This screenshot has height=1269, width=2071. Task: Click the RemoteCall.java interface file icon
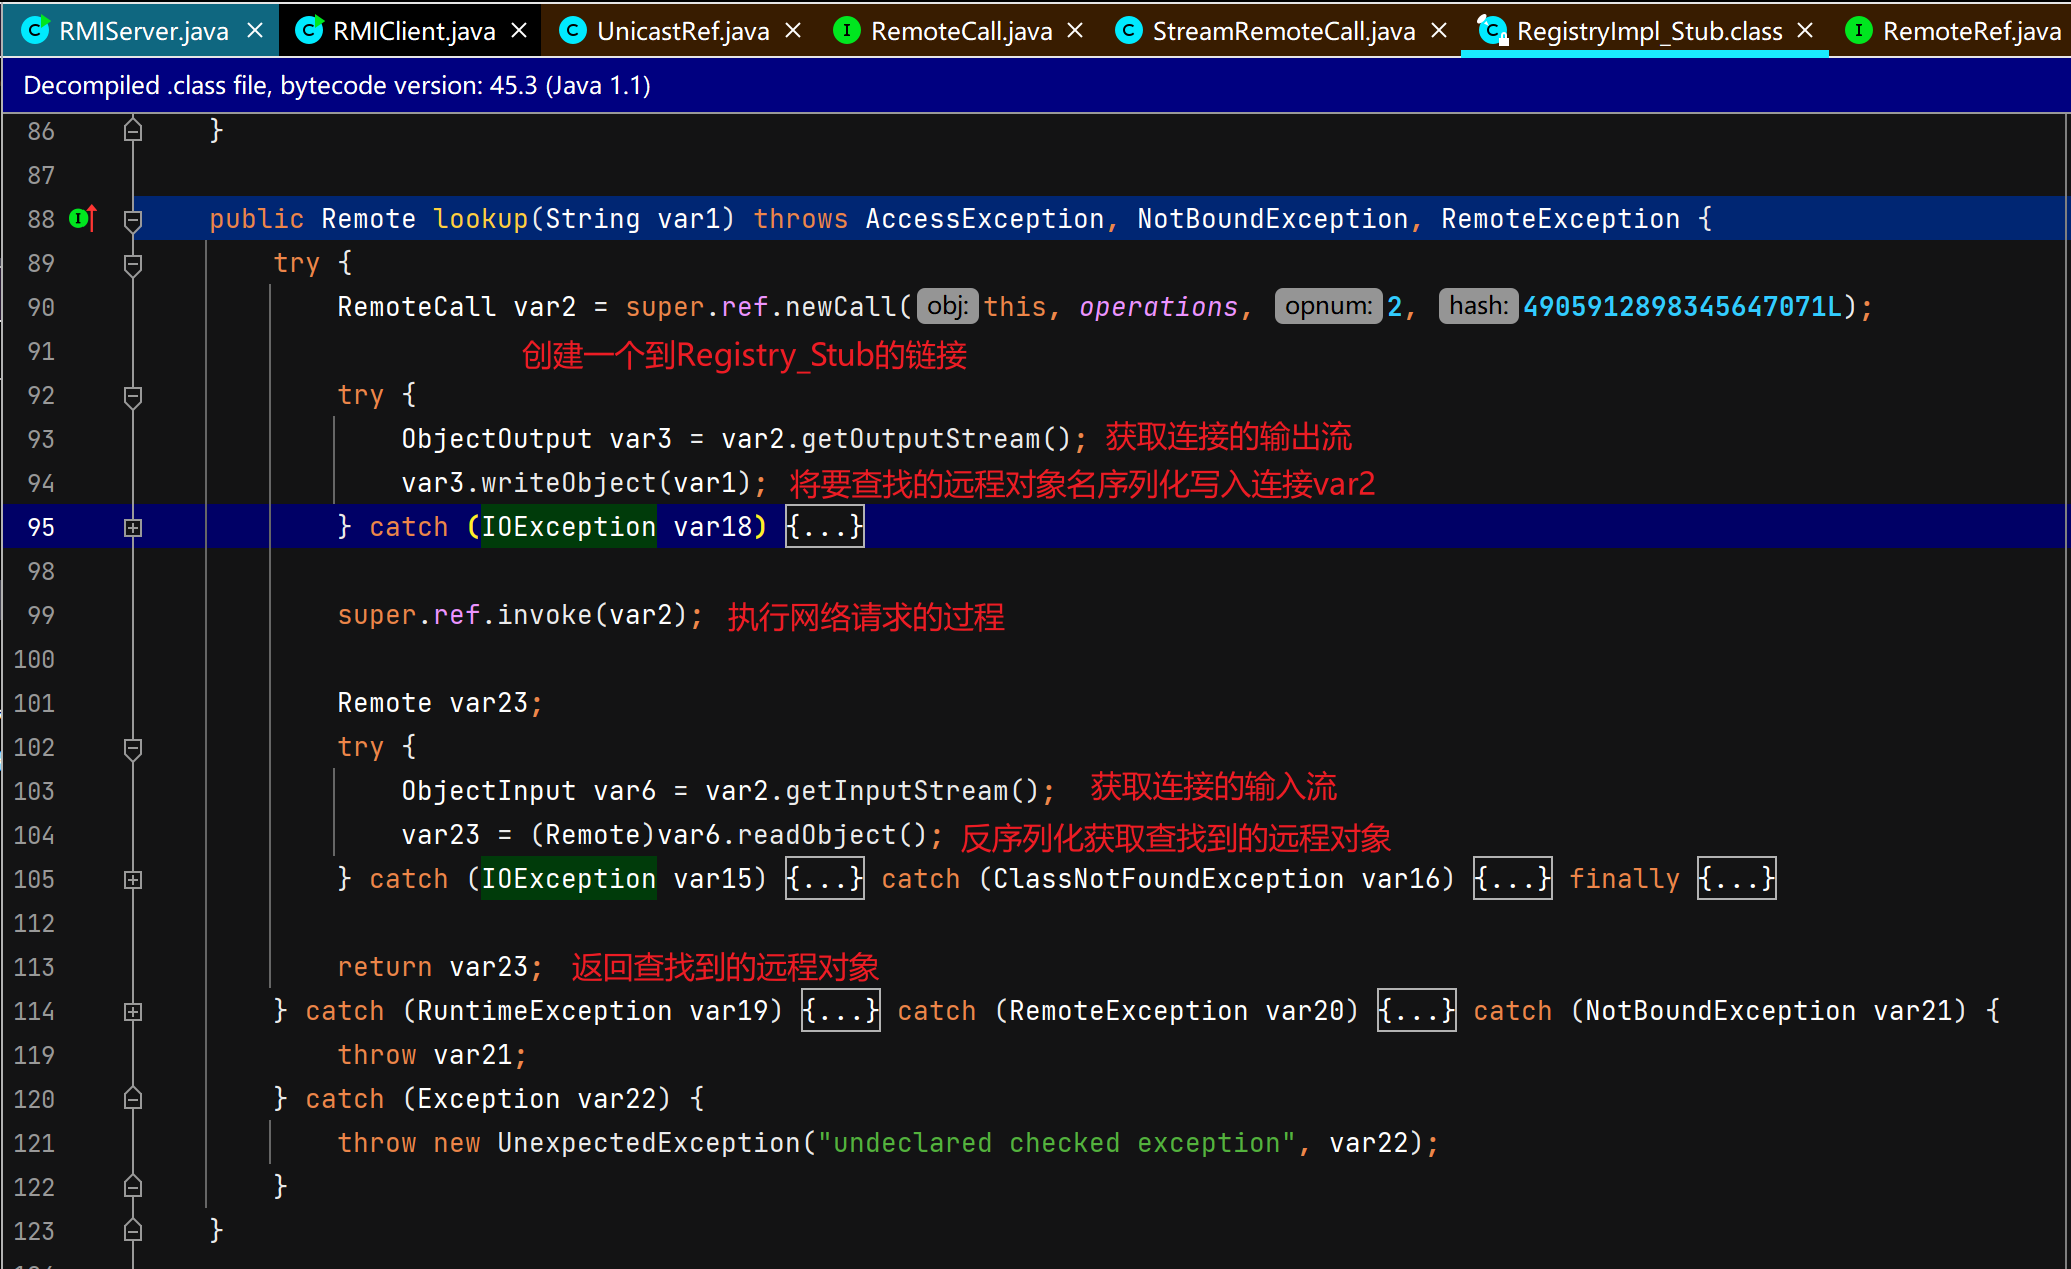coord(846,31)
